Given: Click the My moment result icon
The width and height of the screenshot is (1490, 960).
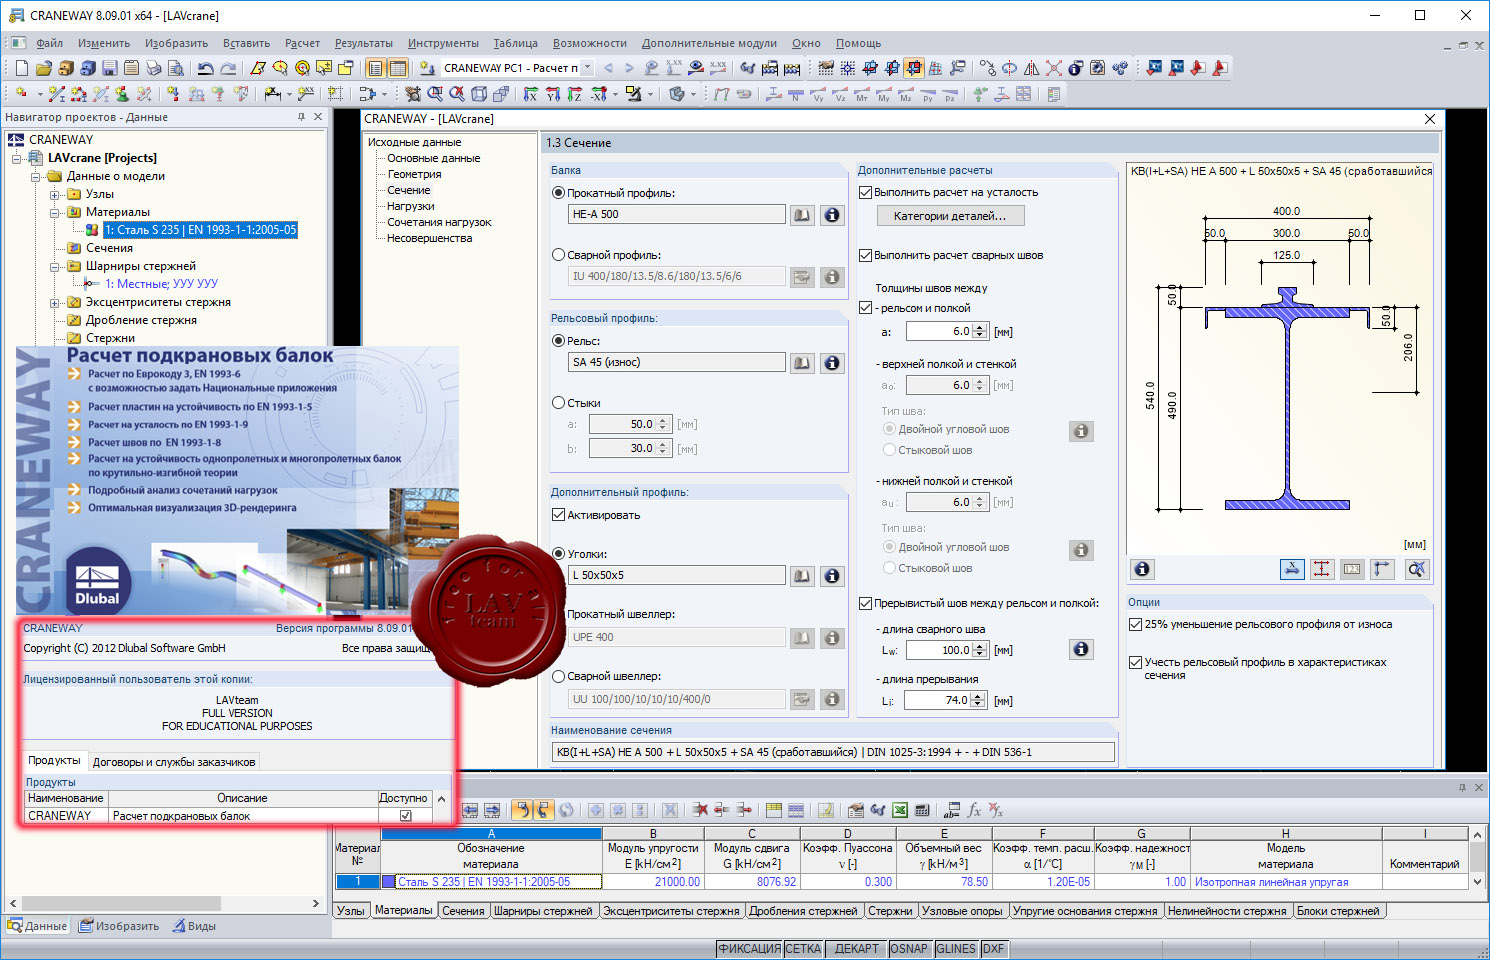Looking at the screenshot, I should coord(883,94).
